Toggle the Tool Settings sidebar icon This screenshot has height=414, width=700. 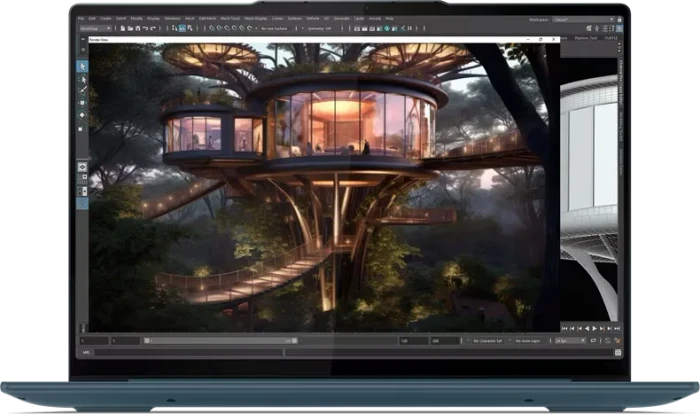[612, 29]
